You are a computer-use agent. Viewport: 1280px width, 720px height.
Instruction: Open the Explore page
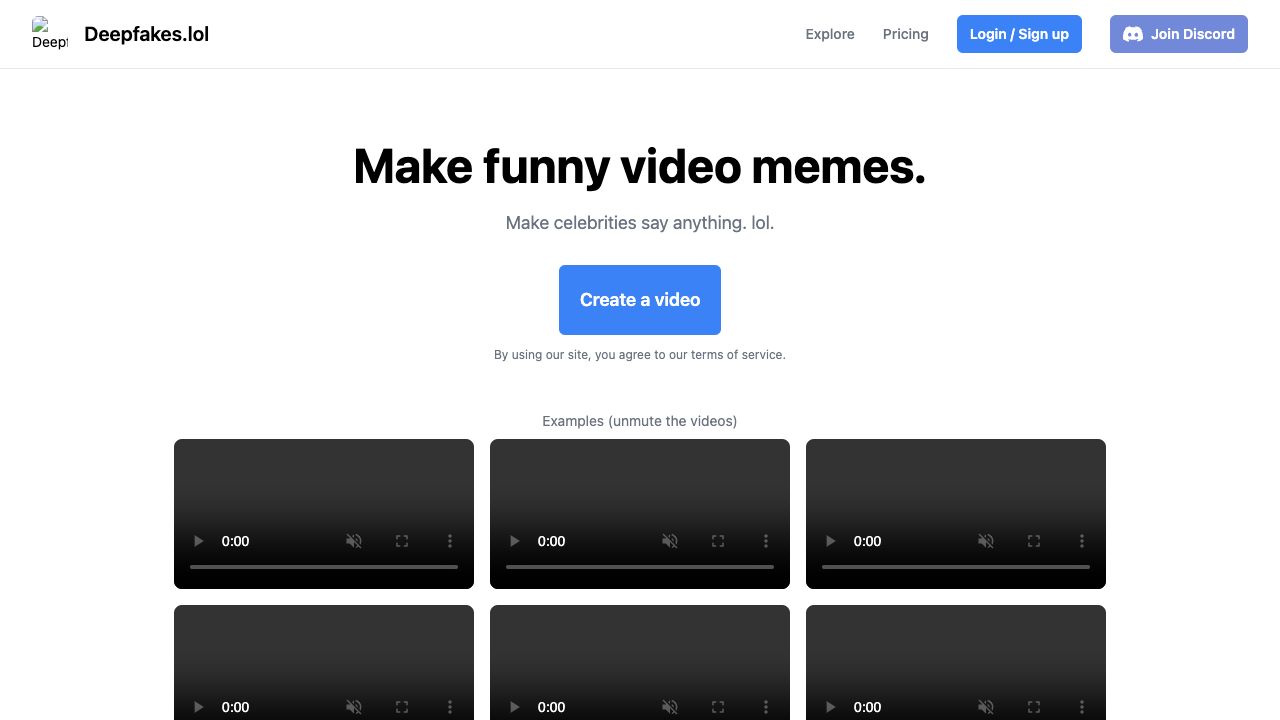click(x=830, y=34)
